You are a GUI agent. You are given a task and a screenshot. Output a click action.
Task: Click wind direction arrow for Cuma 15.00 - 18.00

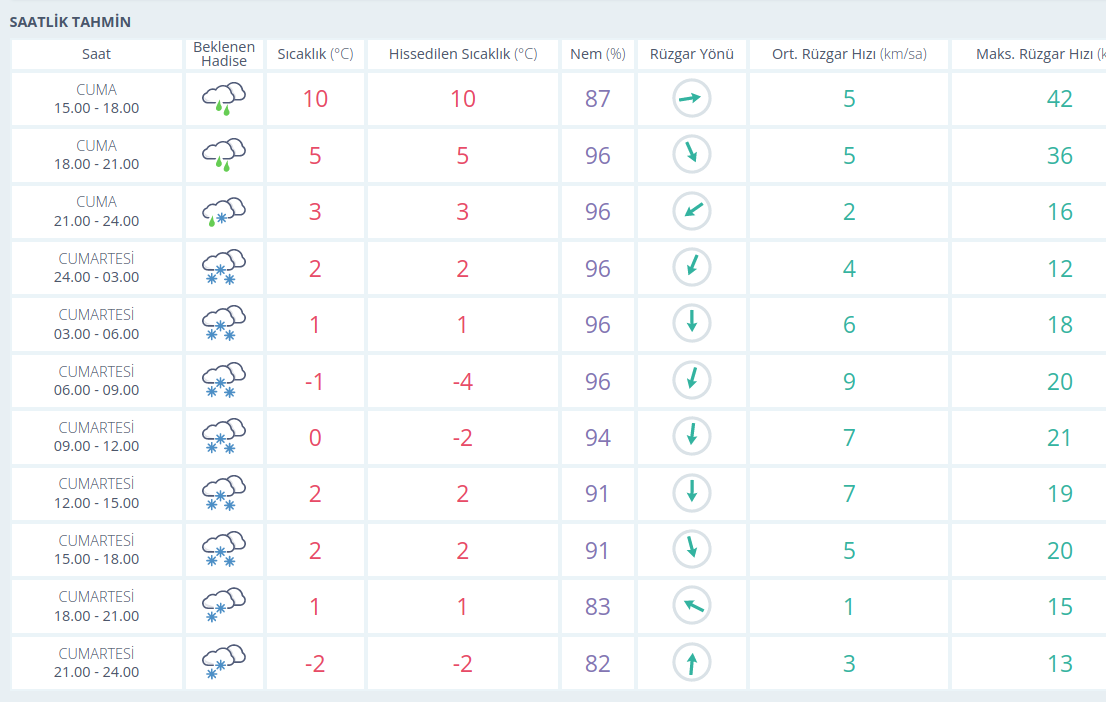click(691, 99)
